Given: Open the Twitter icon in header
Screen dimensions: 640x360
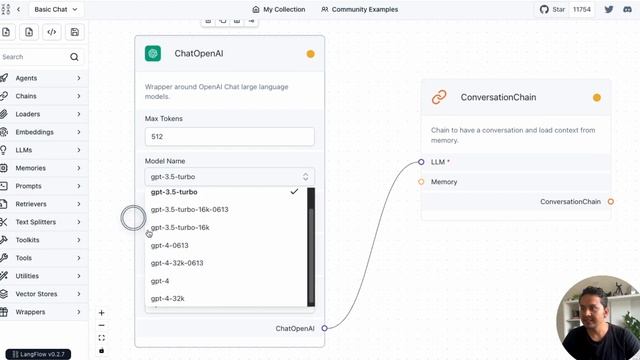Looking at the screenshot, I should click(x=609, y=9).
